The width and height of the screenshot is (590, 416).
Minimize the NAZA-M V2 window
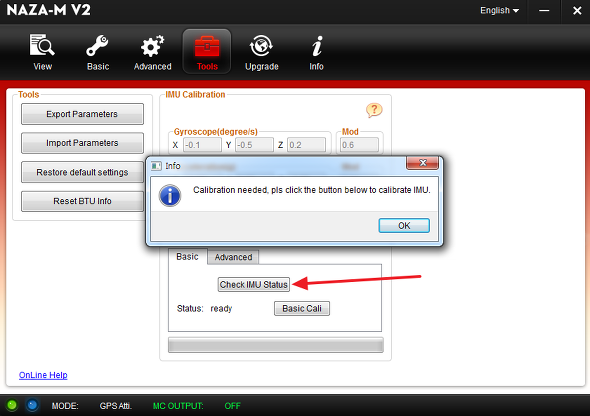coord(544,11)
